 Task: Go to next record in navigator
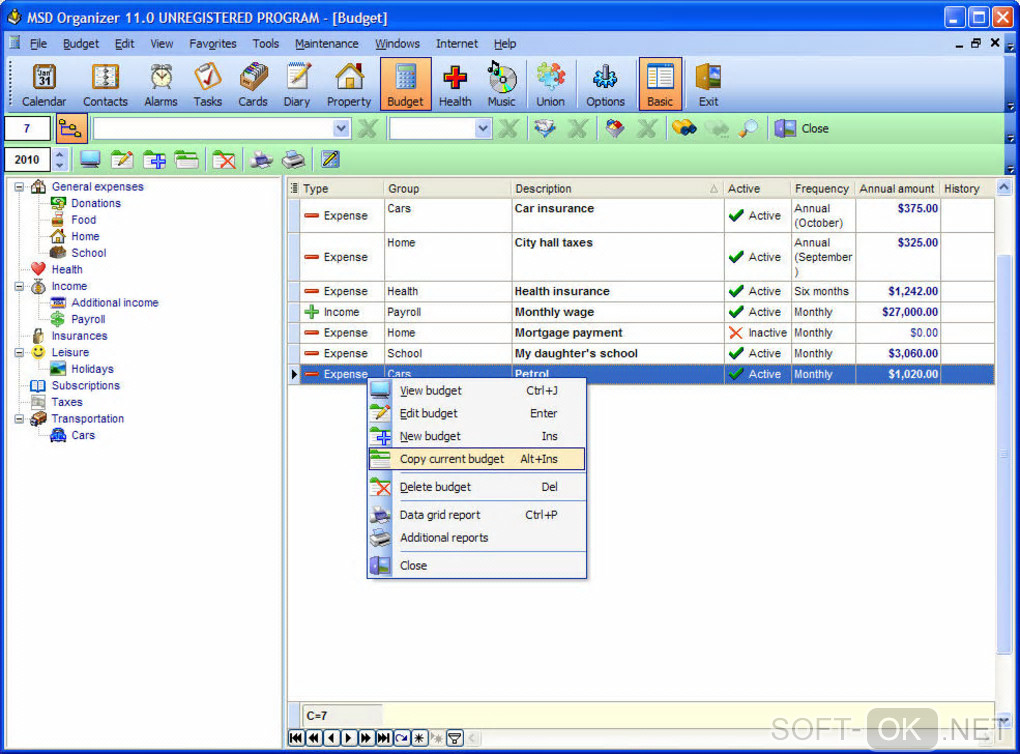click(349, 738)
